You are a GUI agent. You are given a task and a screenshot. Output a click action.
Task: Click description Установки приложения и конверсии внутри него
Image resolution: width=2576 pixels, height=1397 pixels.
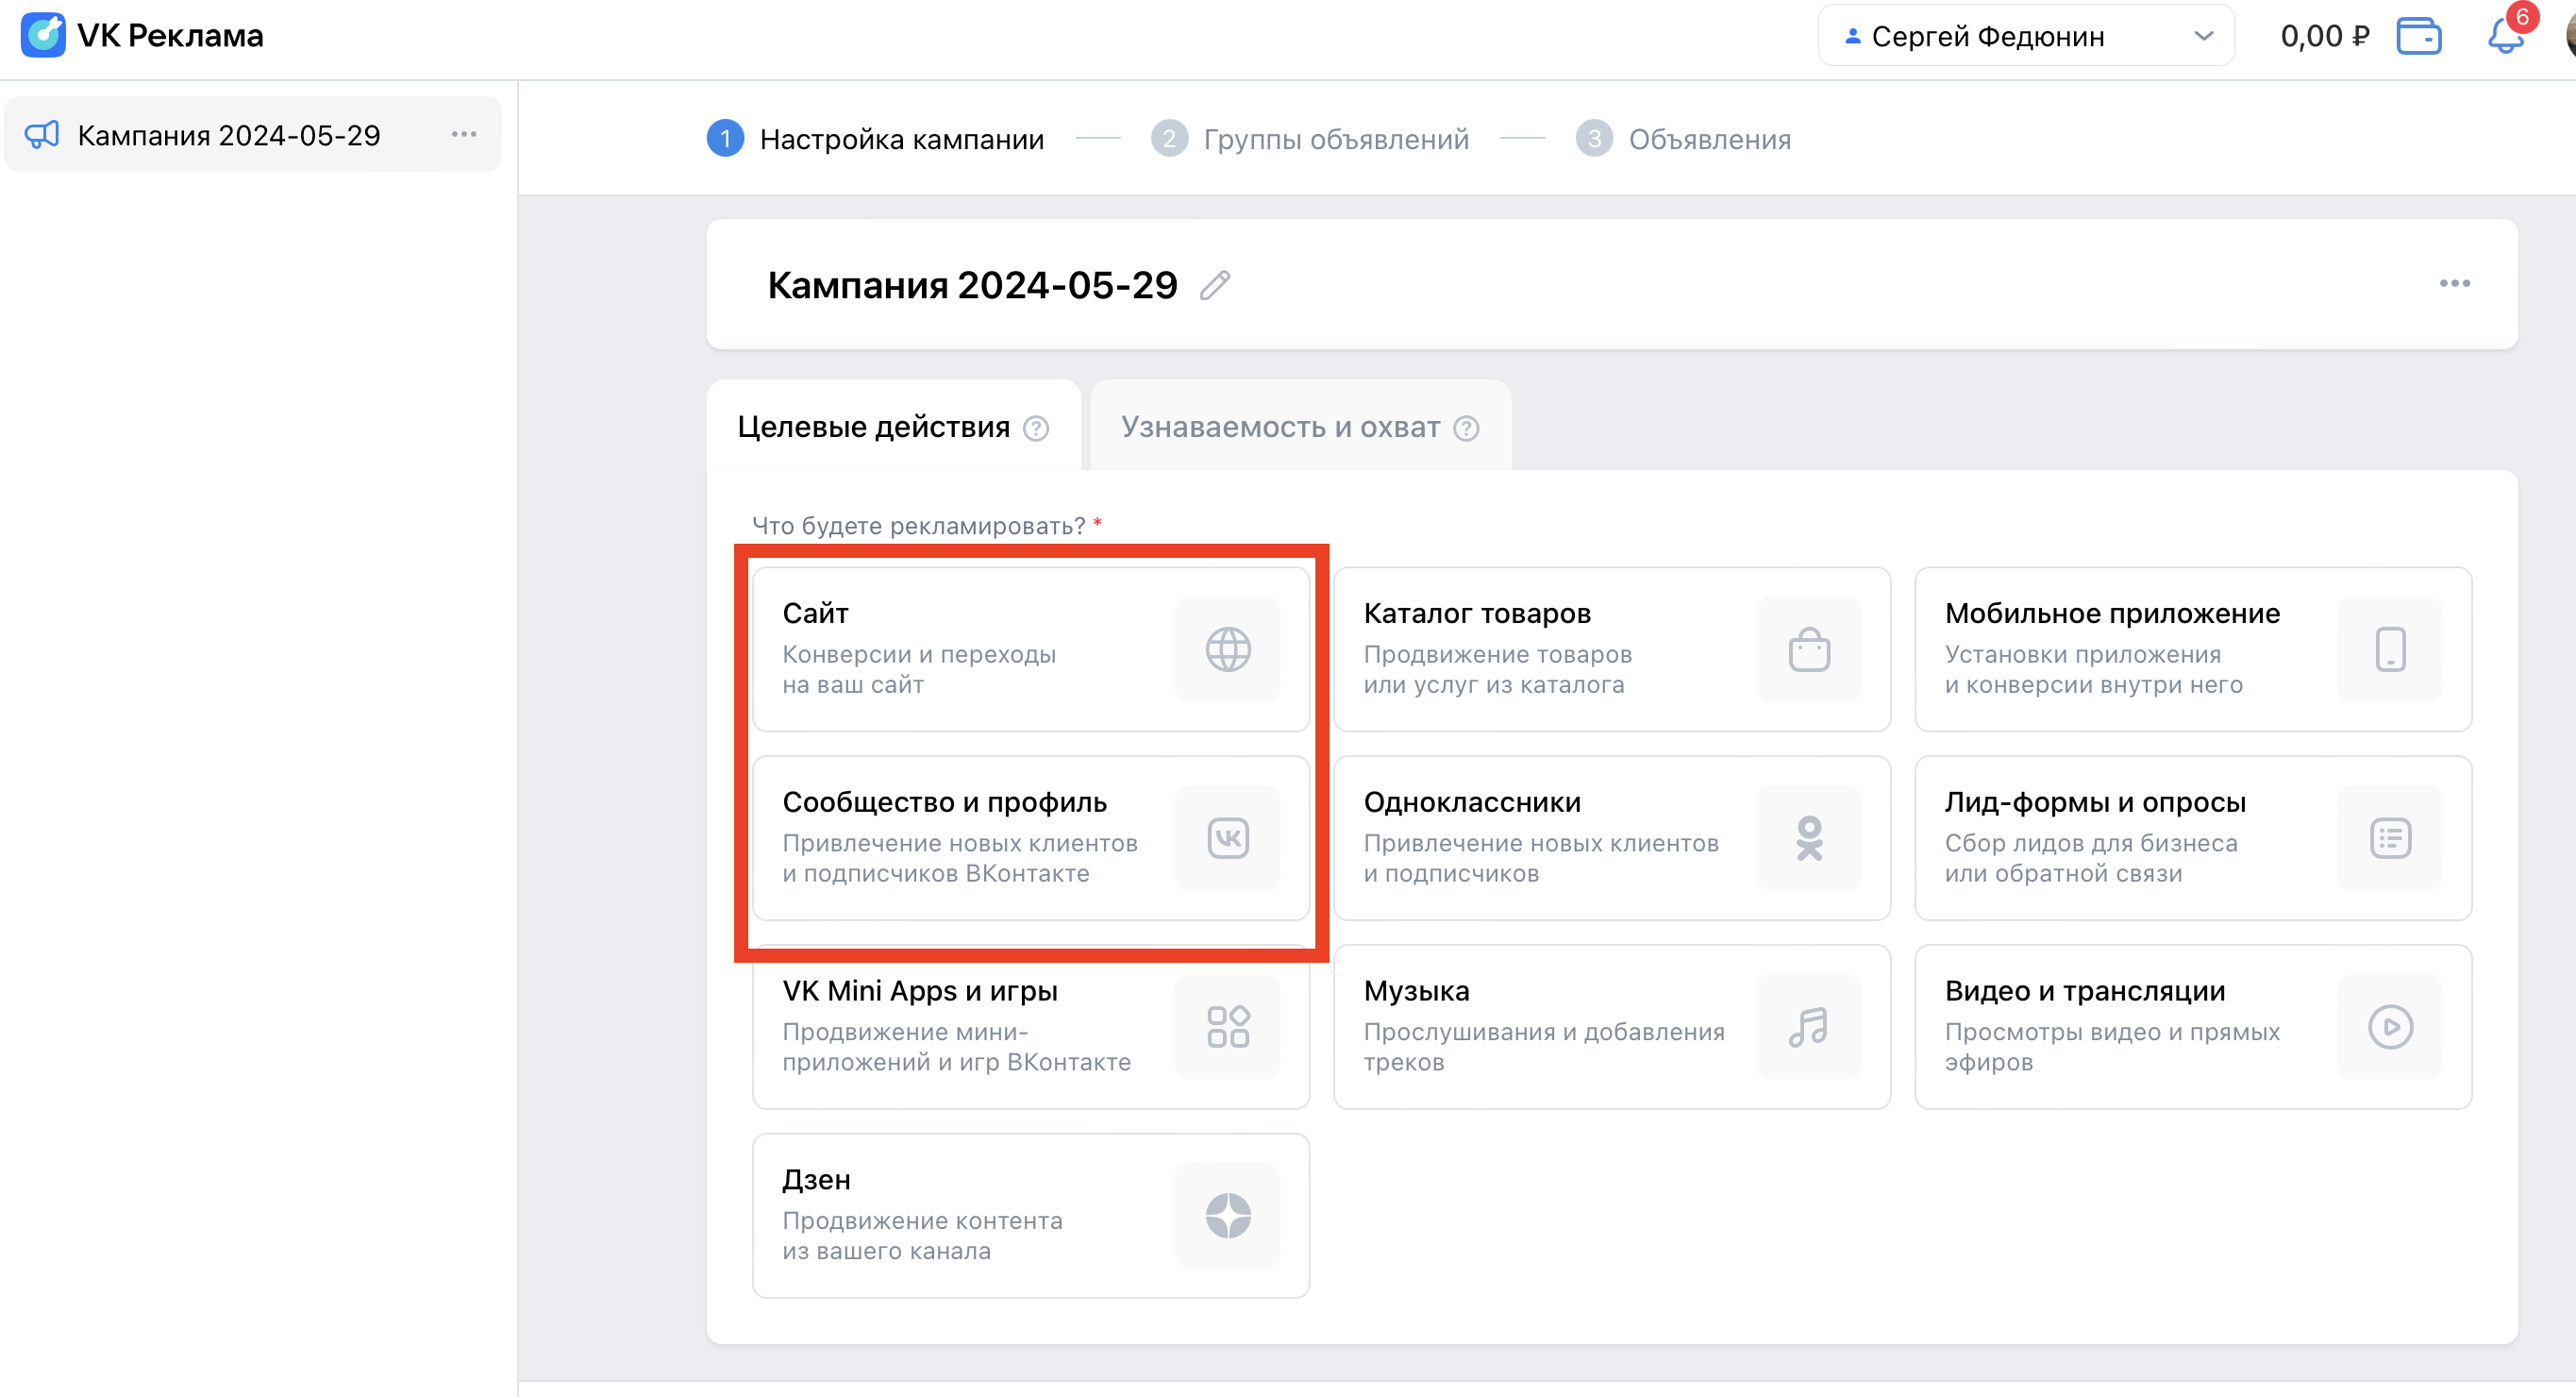pos(2094,669)
